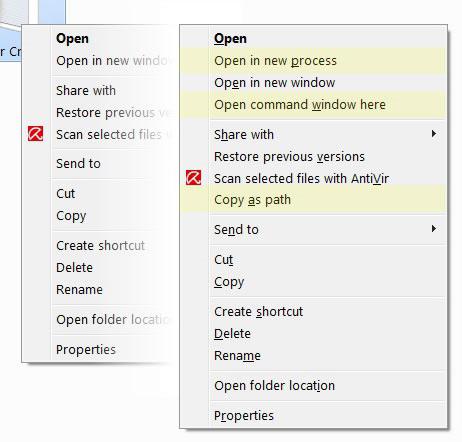Expand the Share with submenu arrow

pos(434,134)
